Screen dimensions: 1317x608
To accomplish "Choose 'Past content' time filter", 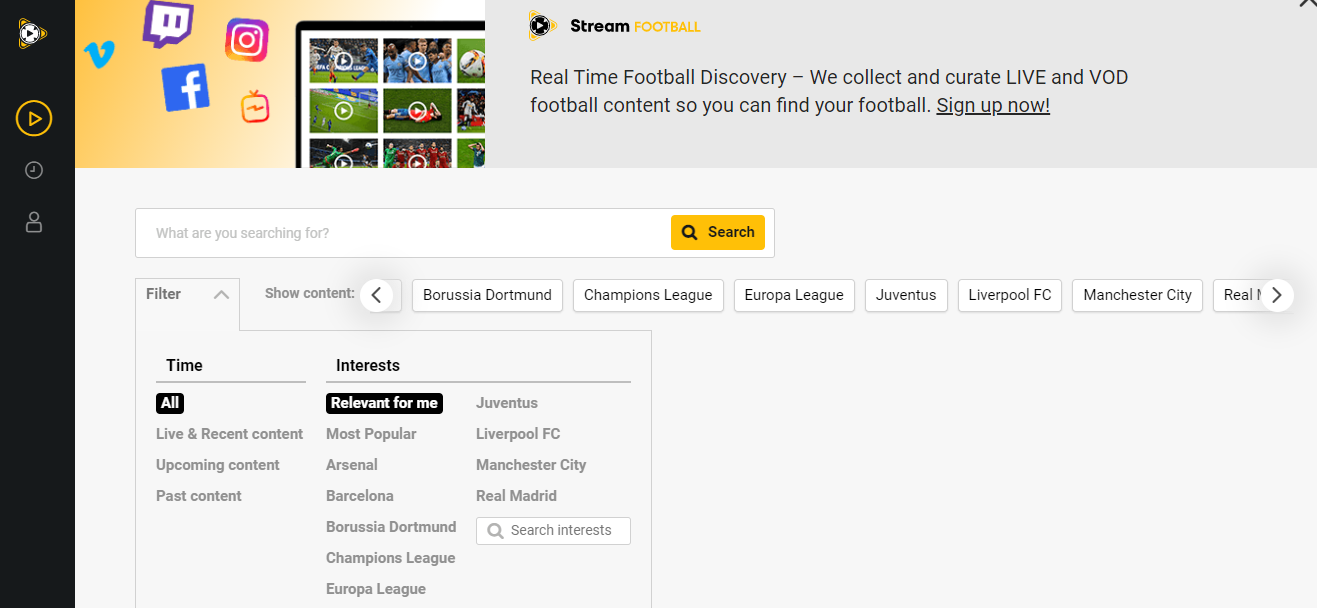I will (199, 496).
